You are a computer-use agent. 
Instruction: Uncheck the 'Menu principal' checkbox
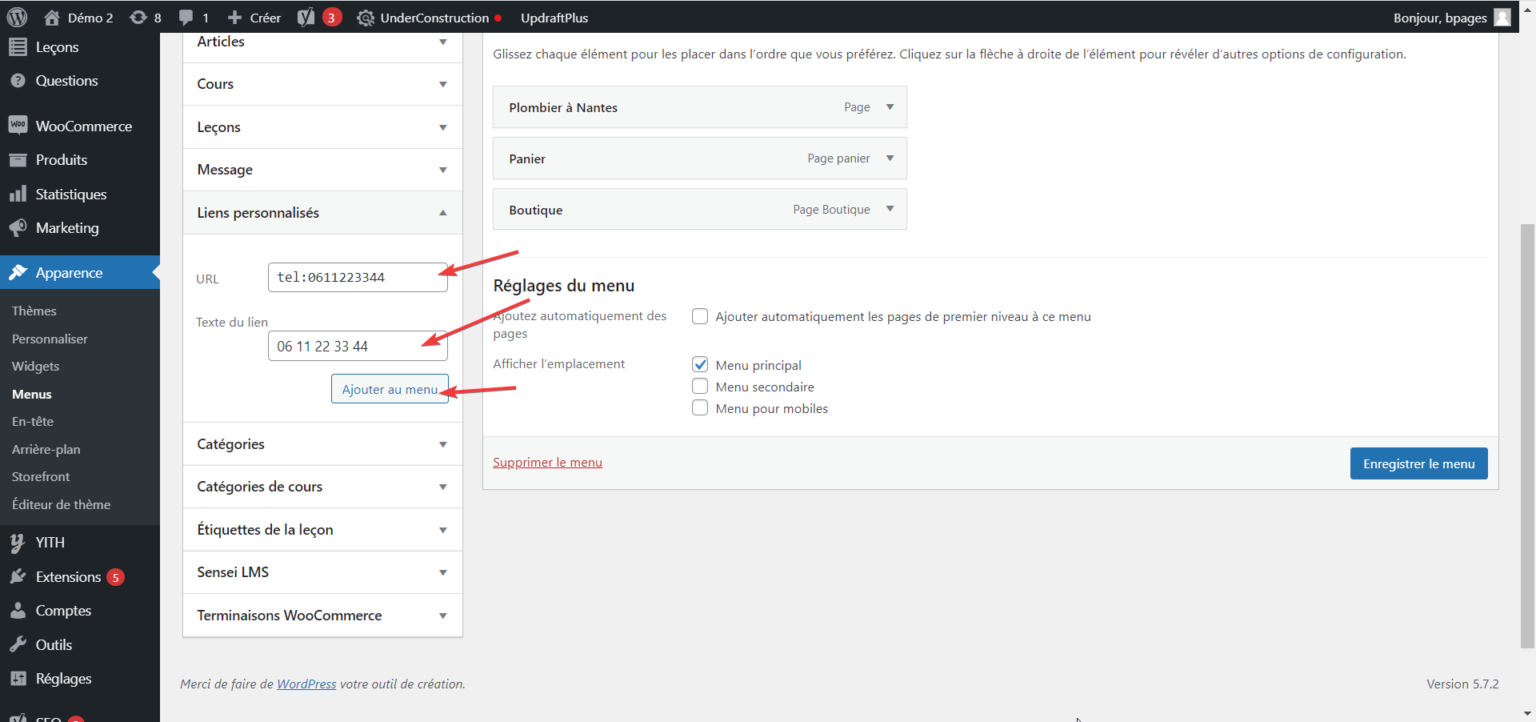[x=699, y=364]
